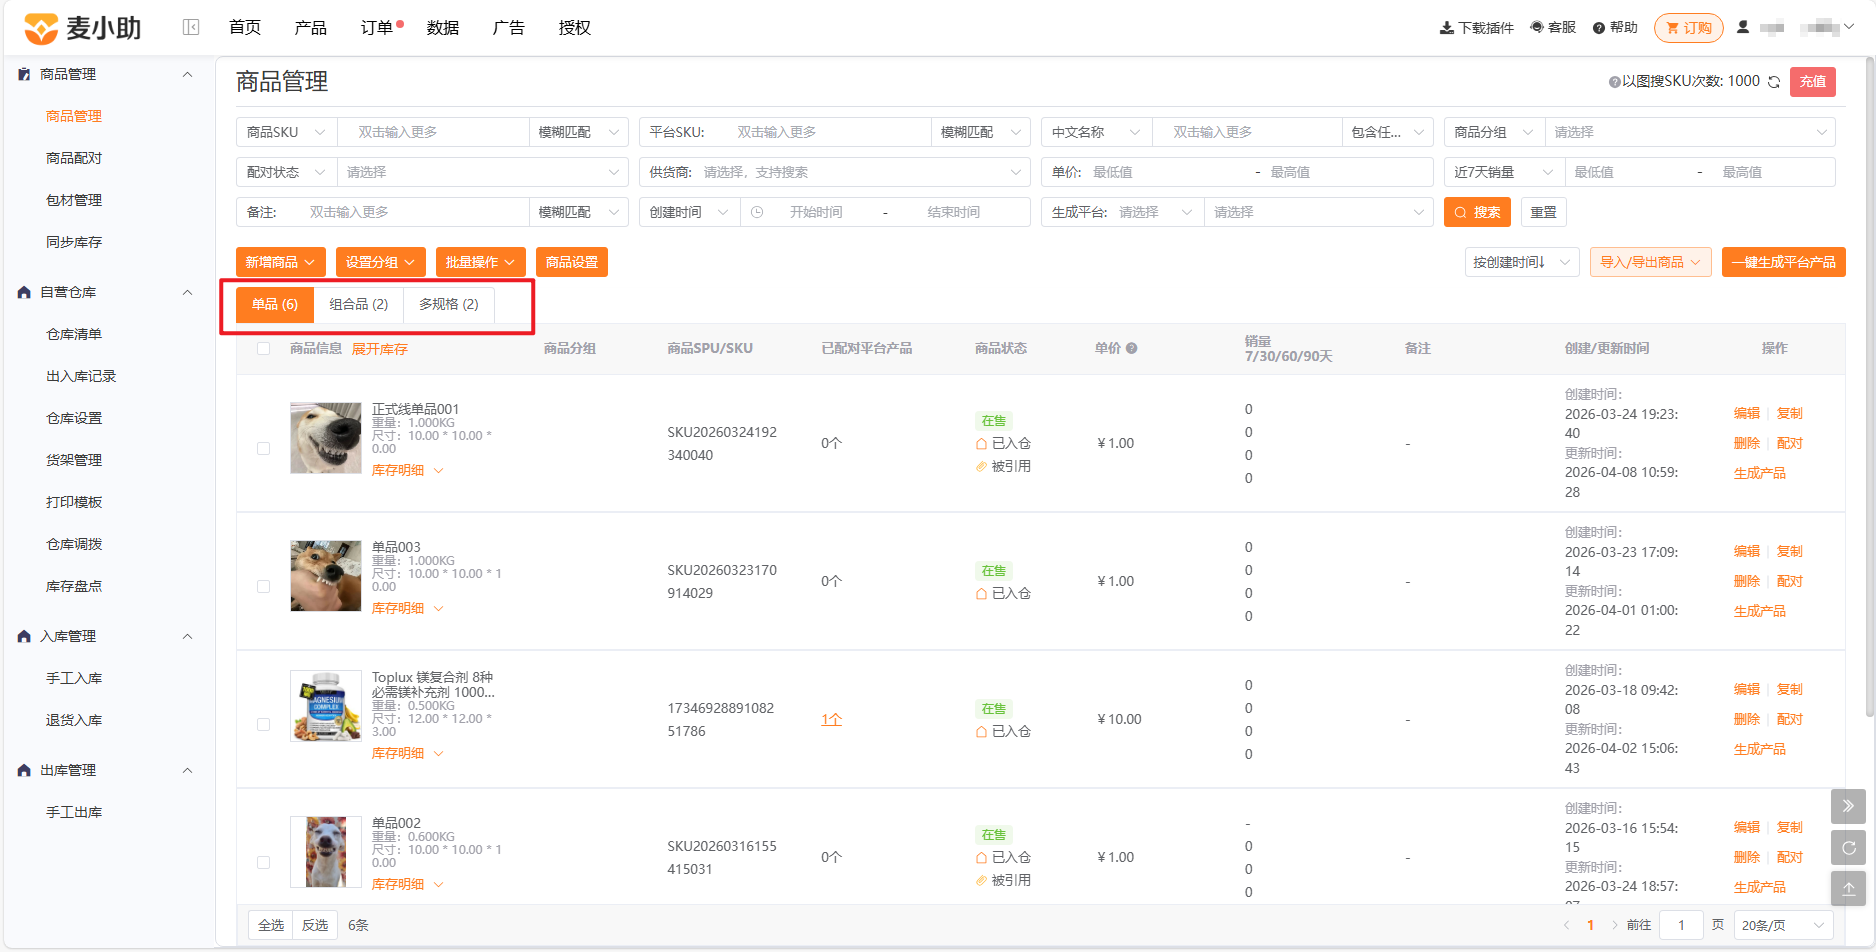Click the 1个 matched link for Toplux

coord(831,719)
